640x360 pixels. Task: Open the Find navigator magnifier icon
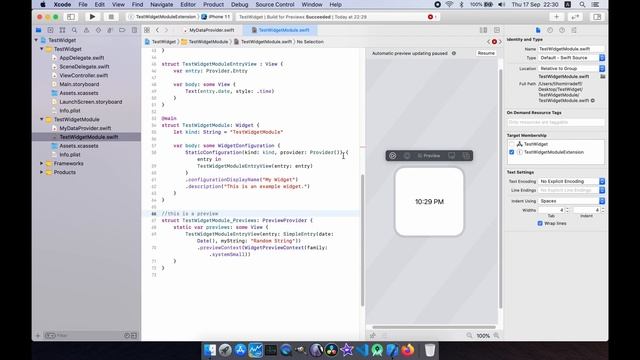(74, 30)
